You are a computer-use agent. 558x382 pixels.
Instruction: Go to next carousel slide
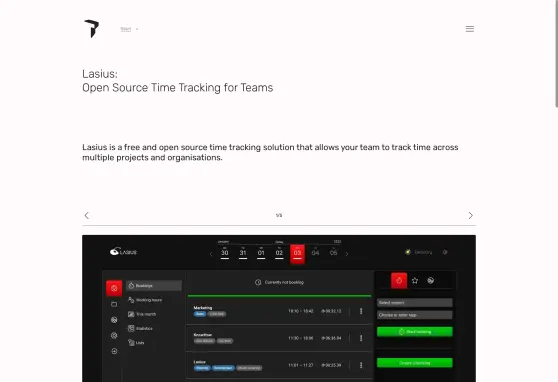(x=471, y=215)
